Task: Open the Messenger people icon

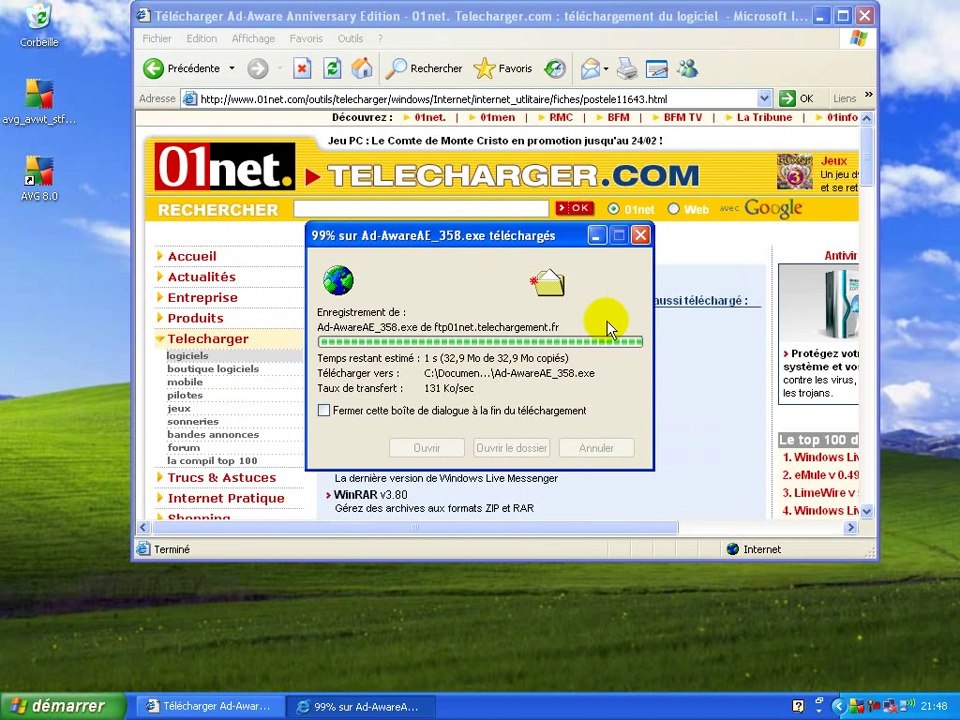Action: pos(688,69)
